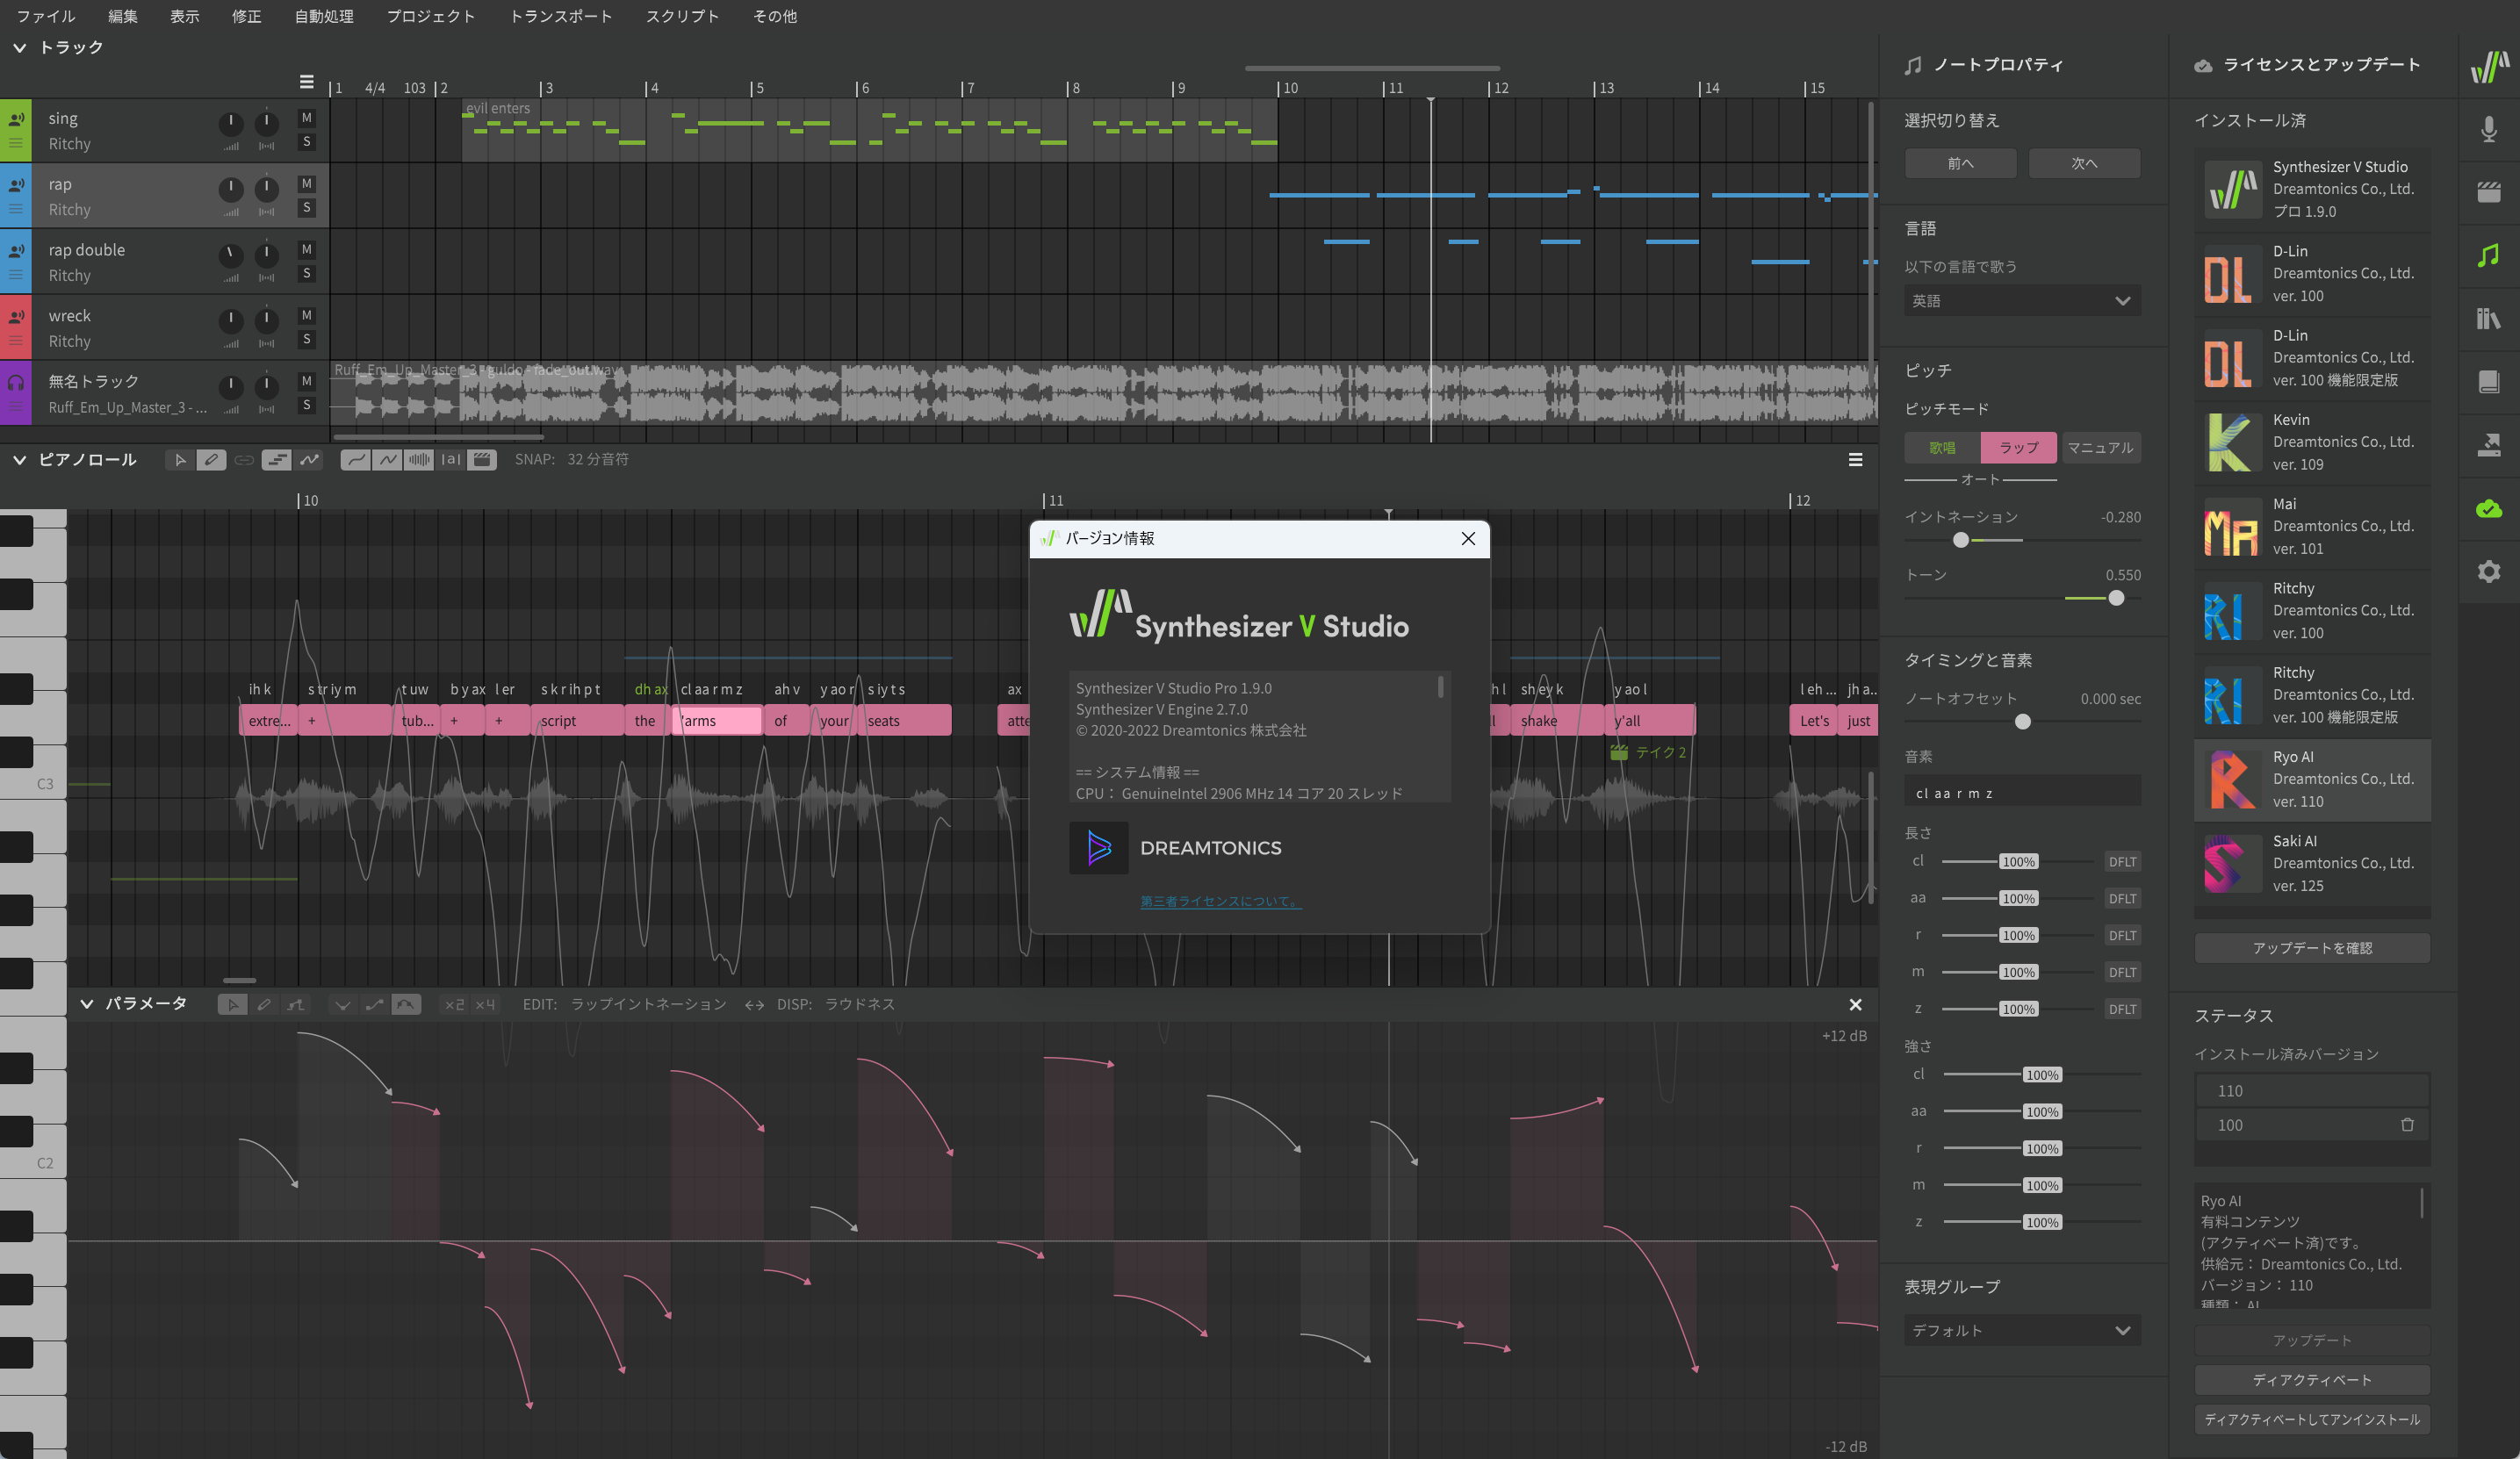Solo the wreck track
This screenshot has height=1459, width=2520.
point(307,339)
